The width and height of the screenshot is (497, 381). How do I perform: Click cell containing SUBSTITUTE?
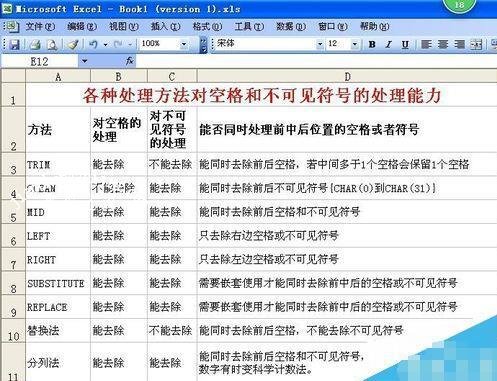pos(58,283)
